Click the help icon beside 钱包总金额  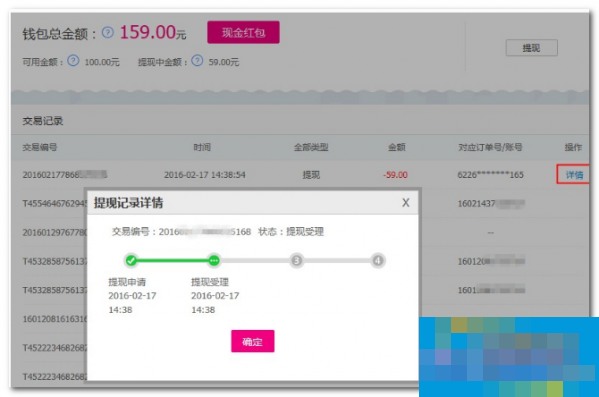(x=108, y=32)
